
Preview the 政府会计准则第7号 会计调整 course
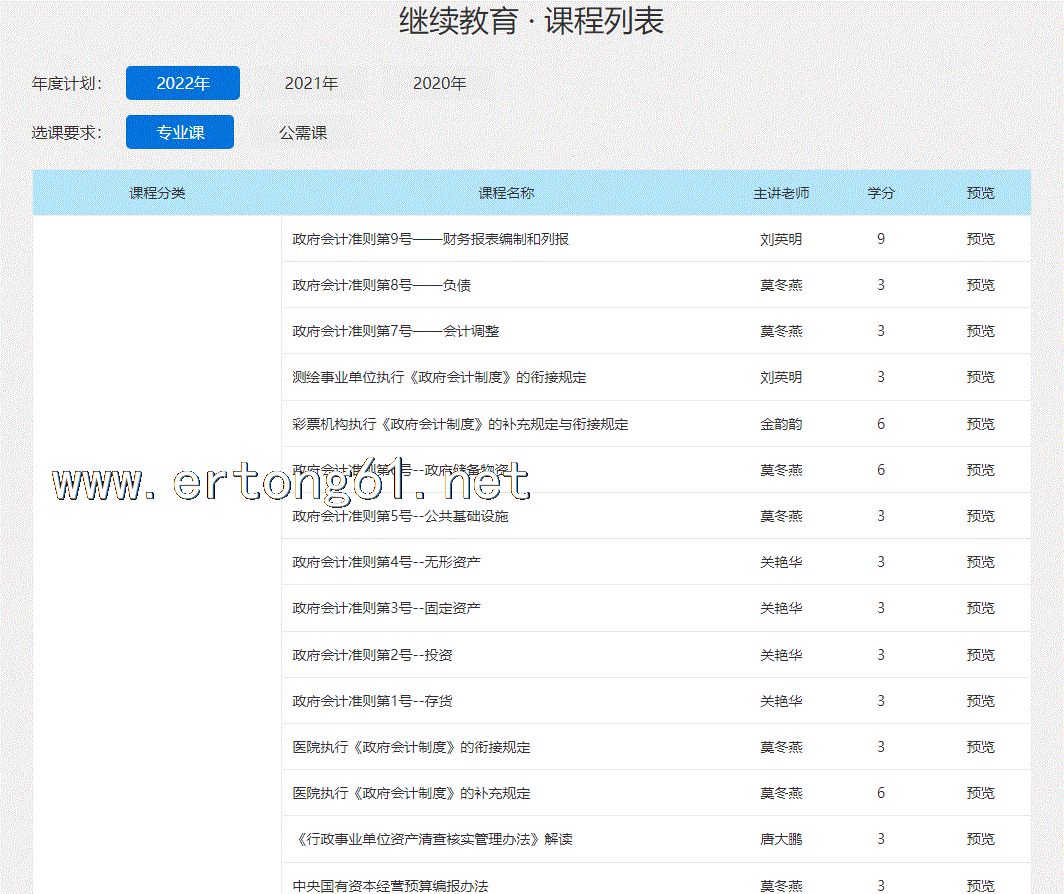click(x=980, y=331)
